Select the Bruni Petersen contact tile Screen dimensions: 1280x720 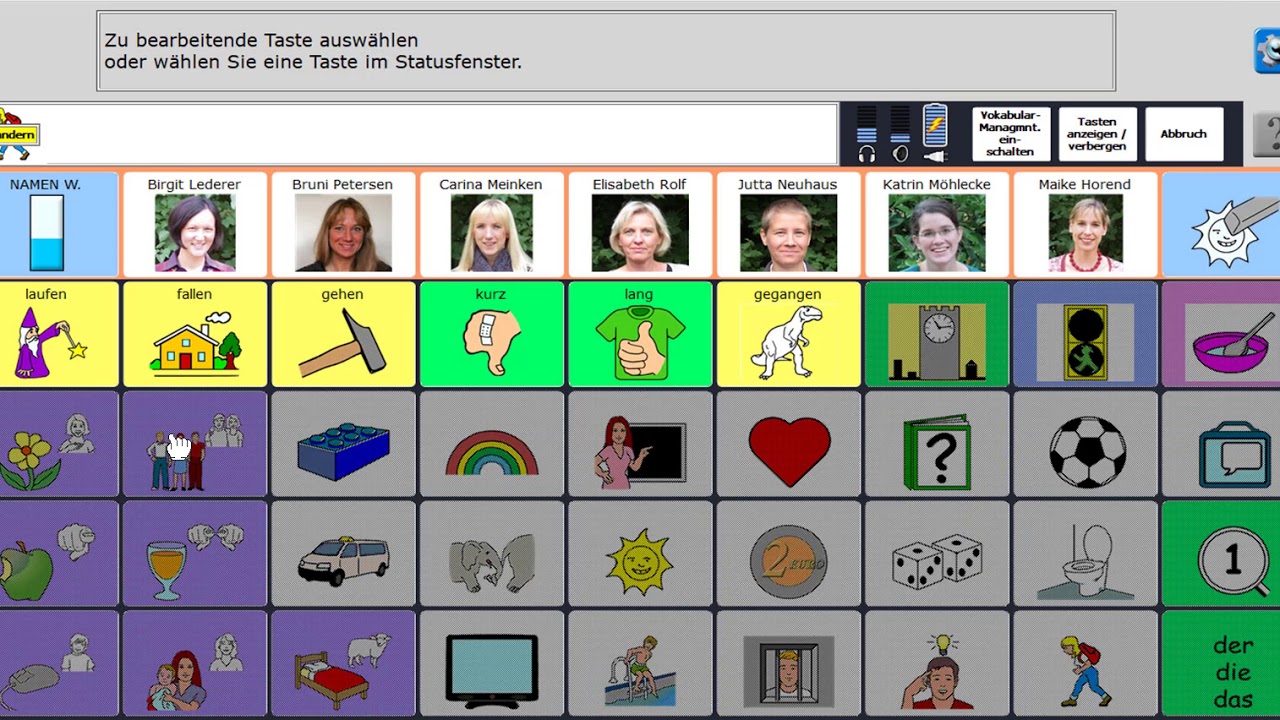tap(343, 225)
